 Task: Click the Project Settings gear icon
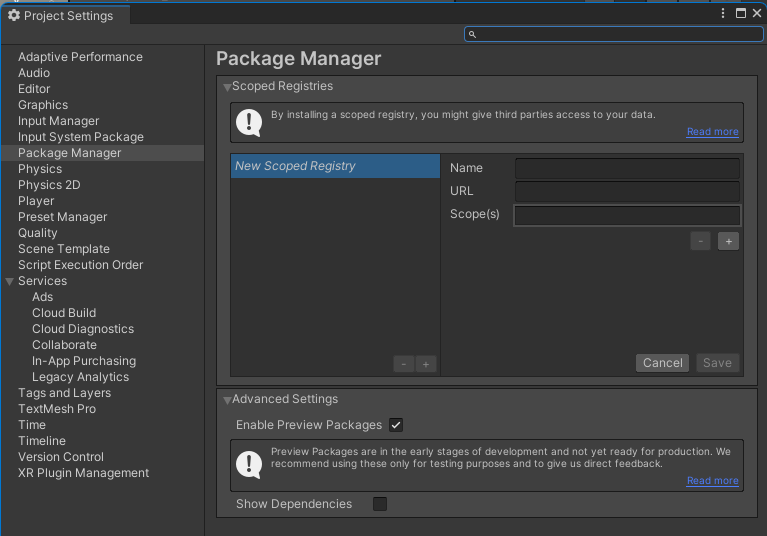tap(14, 15)
